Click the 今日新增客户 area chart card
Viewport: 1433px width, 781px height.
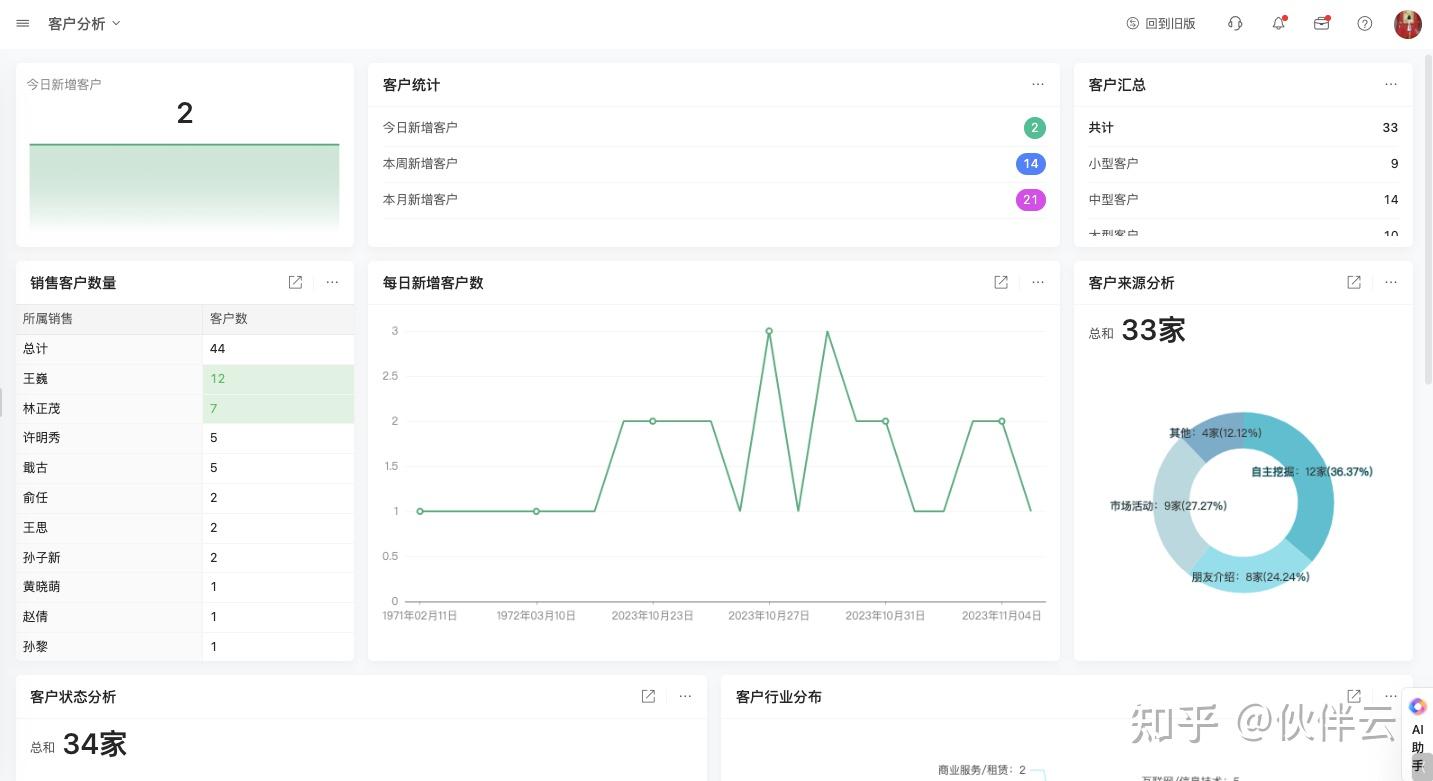185,155
